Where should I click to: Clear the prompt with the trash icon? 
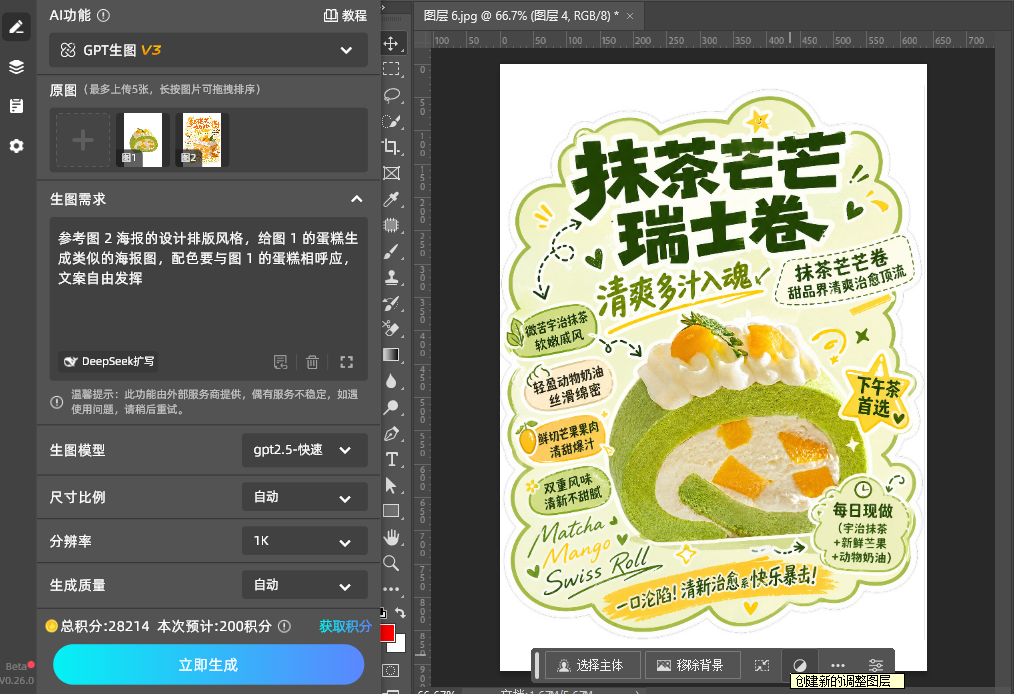coord(312,362)
